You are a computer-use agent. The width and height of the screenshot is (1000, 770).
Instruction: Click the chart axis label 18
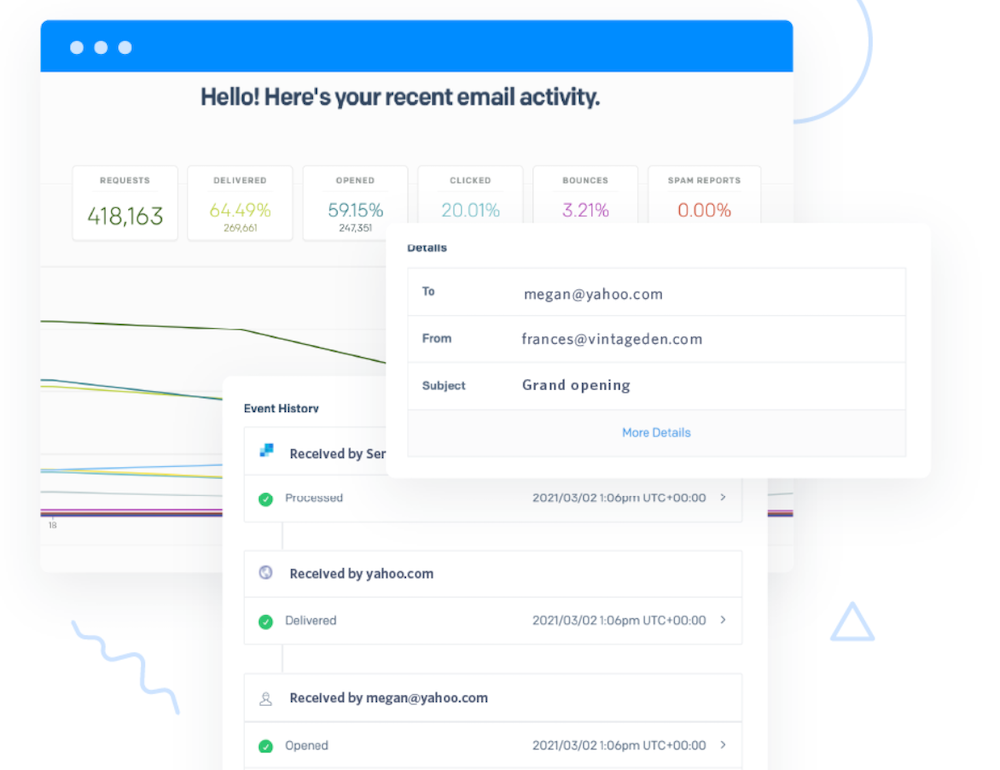[52, 526]
